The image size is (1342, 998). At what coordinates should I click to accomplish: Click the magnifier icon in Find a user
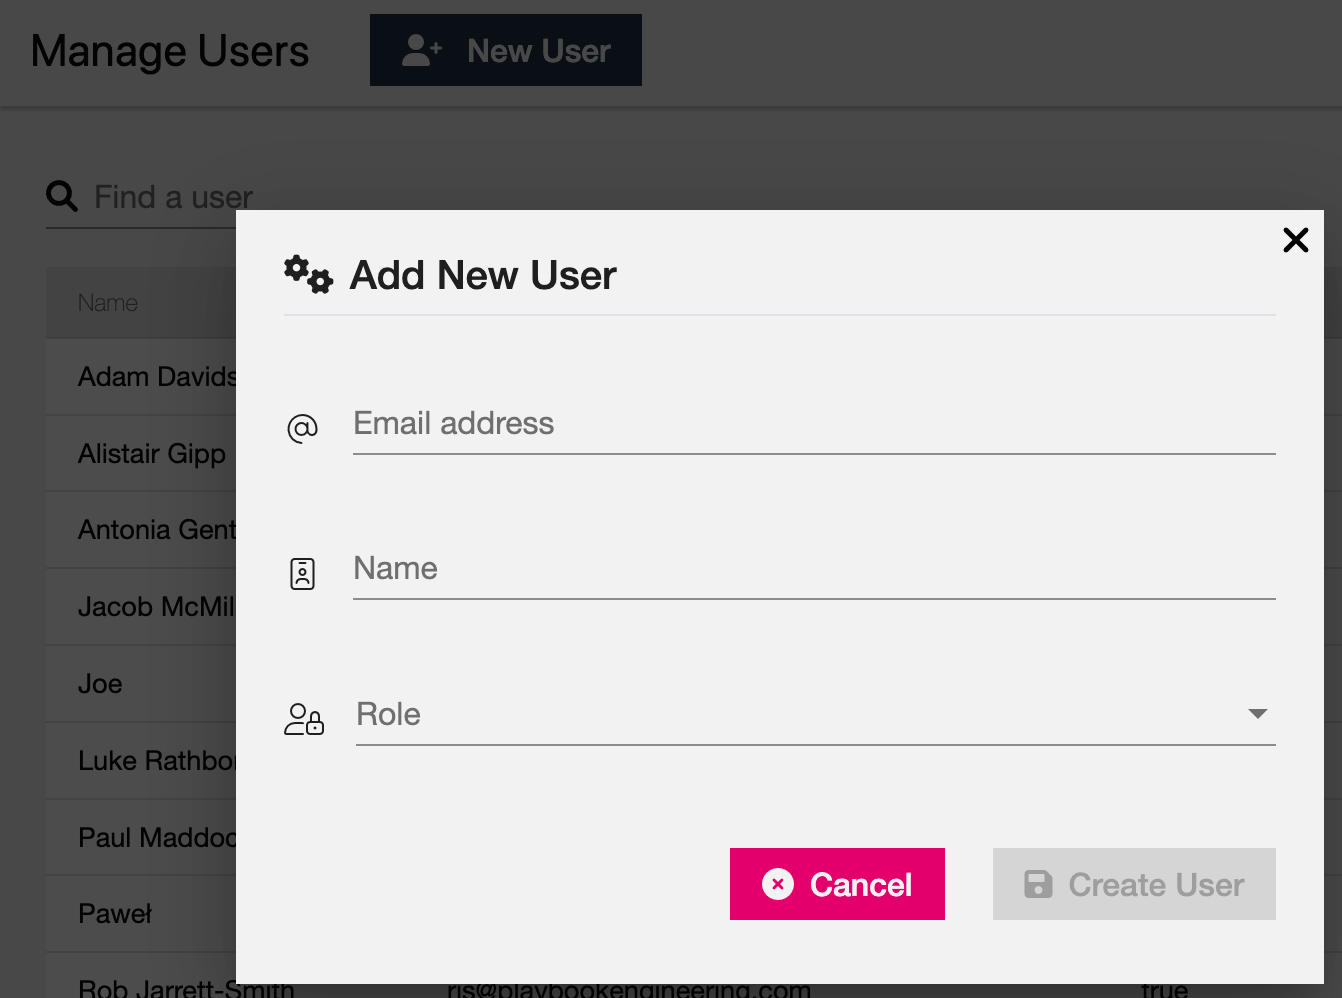[x=62, y=196]
